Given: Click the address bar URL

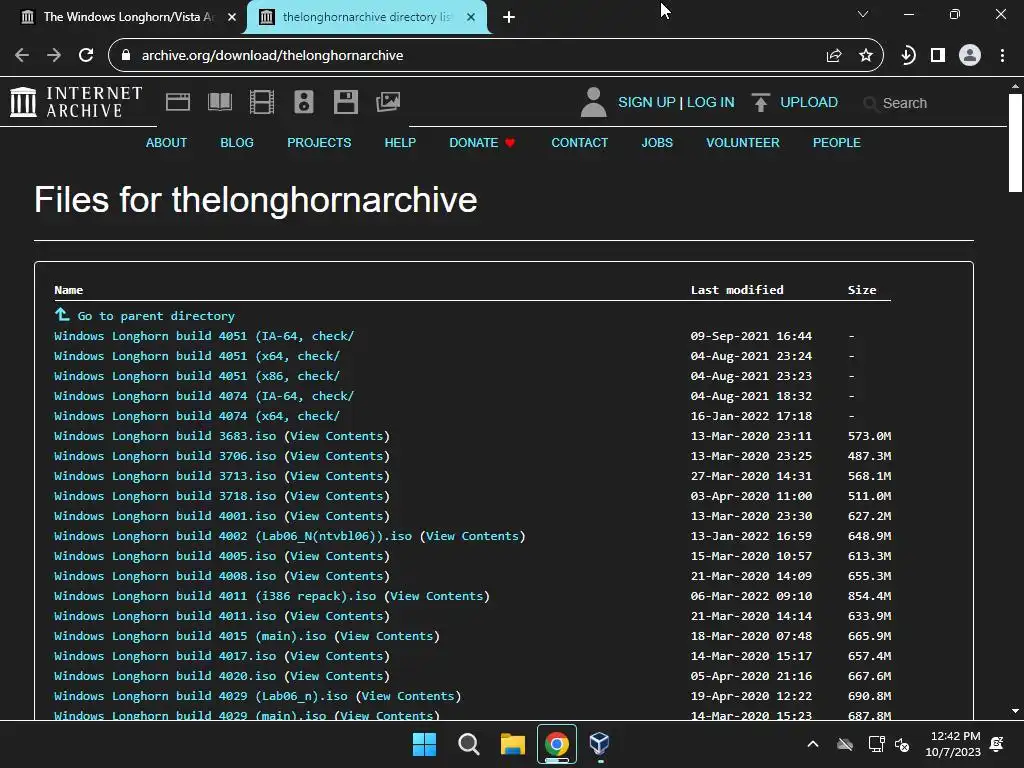Looking at the screenshot, I should pyautogui.click(x=272, y=56).
